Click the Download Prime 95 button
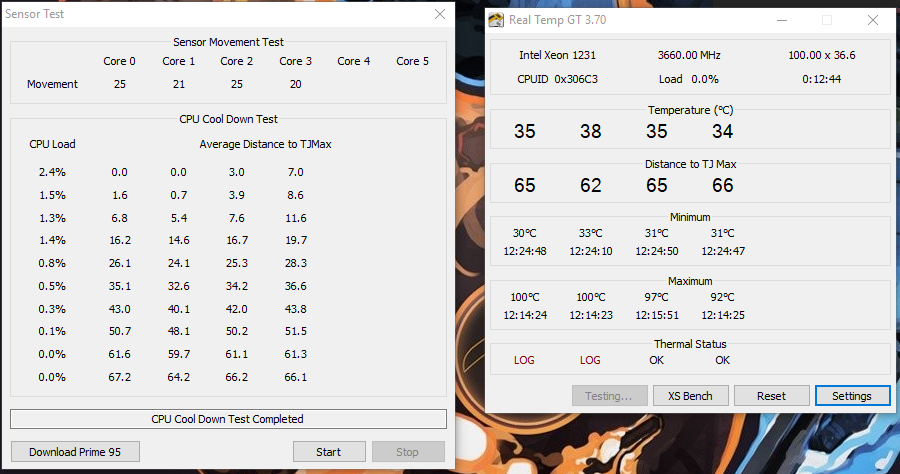Screen dimensions: 900x474 pos(75,452)
